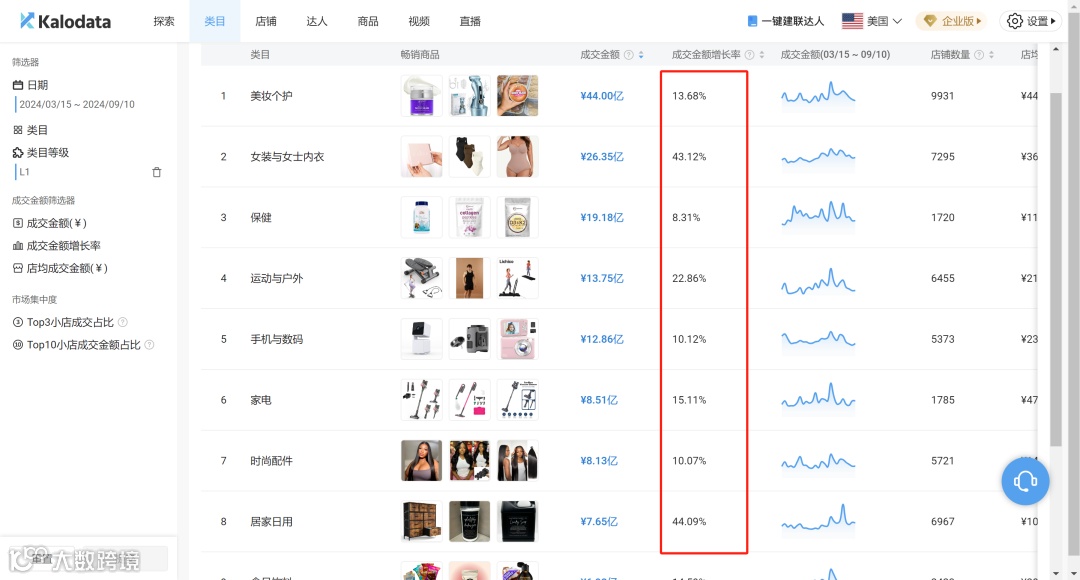Viewport: 1080px width, 580px height.
Task: Open the 美国 country dropdown
Action: (874, 20)
